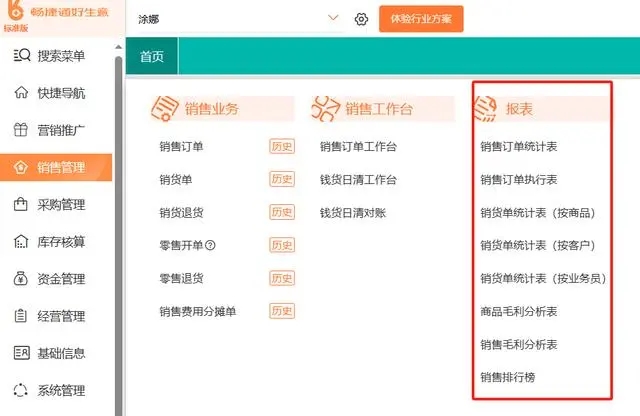Open the 销售排行榜 report

[508, 377]
